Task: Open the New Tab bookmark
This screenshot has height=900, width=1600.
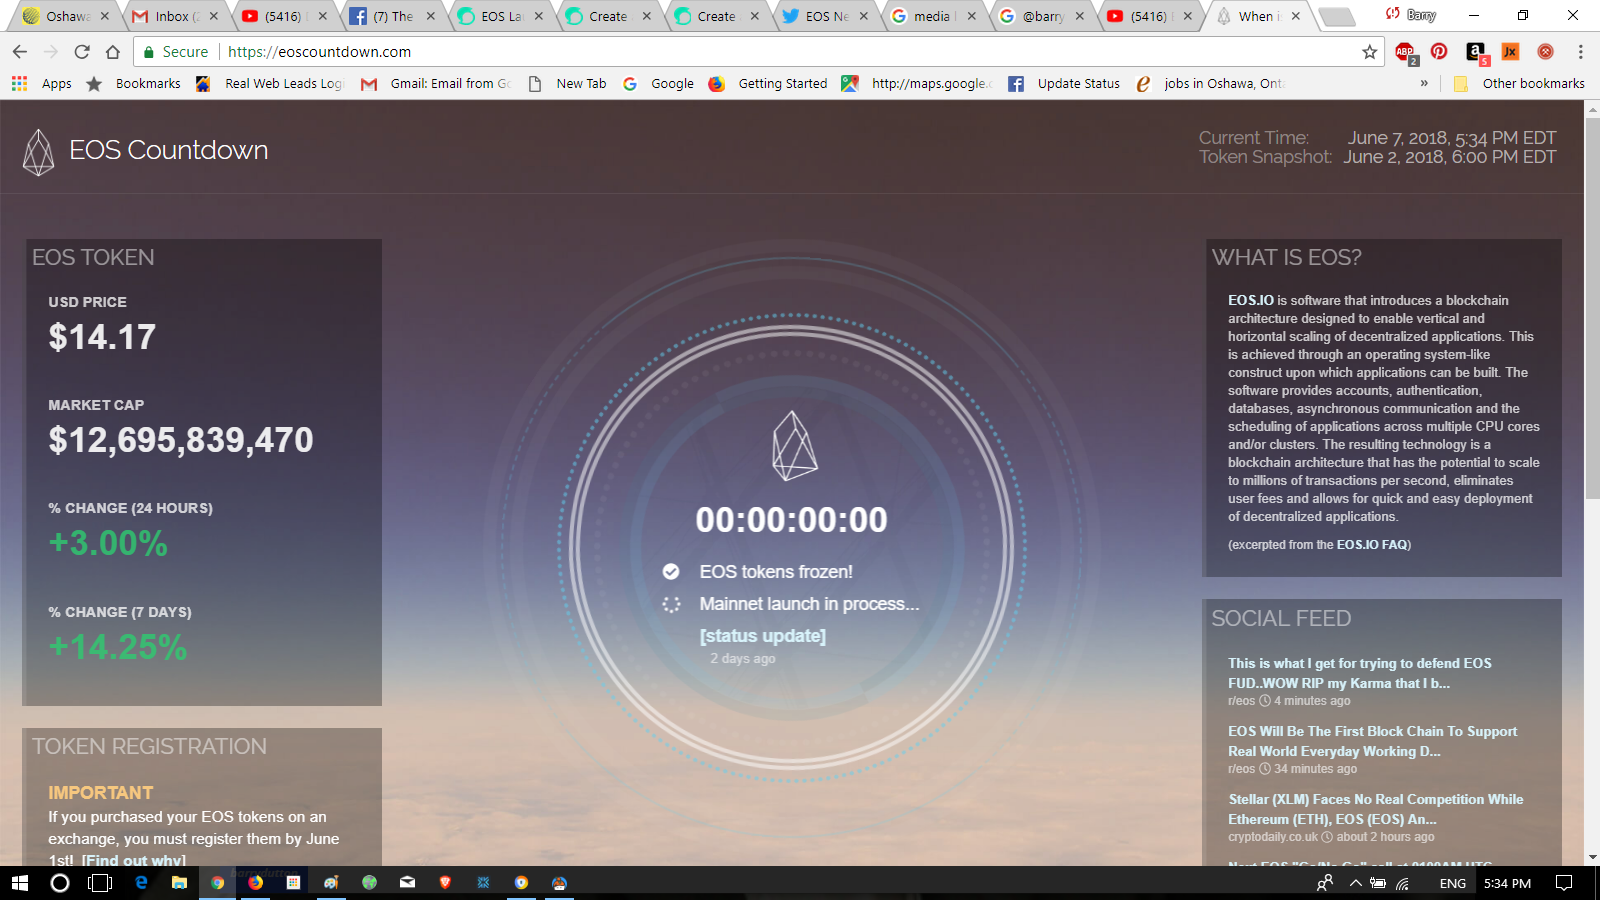Action: [568, 84]
